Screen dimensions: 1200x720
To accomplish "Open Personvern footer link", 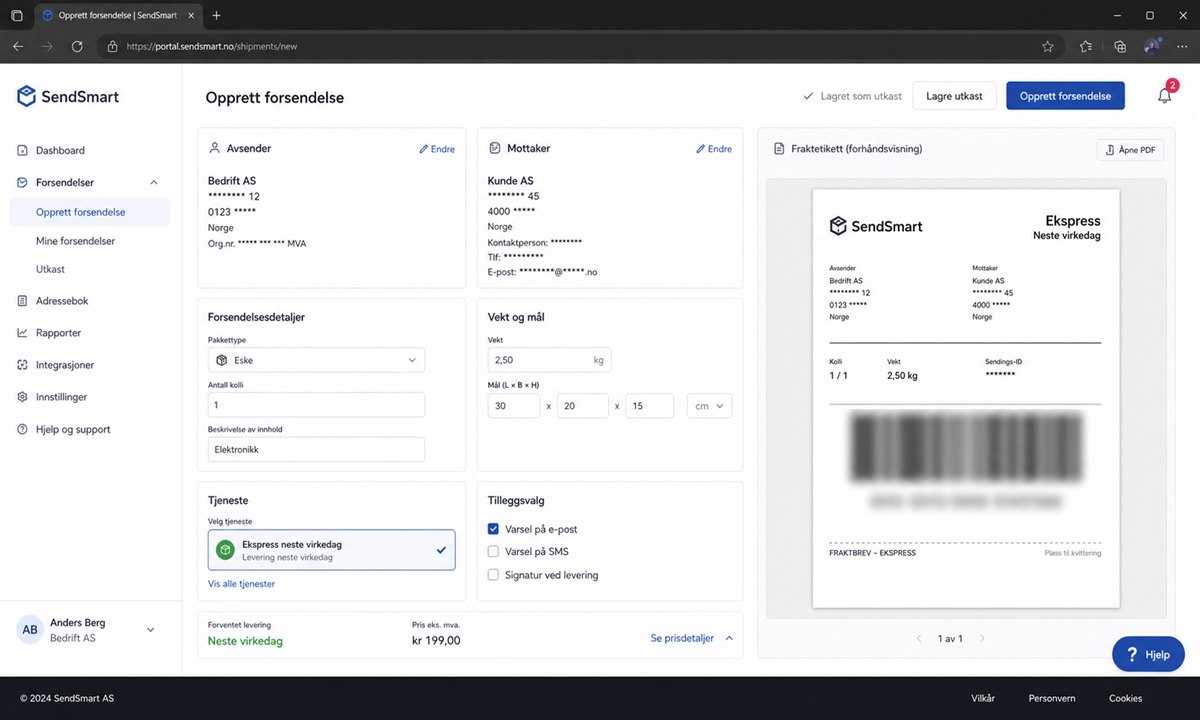I will pos(1052,698).
